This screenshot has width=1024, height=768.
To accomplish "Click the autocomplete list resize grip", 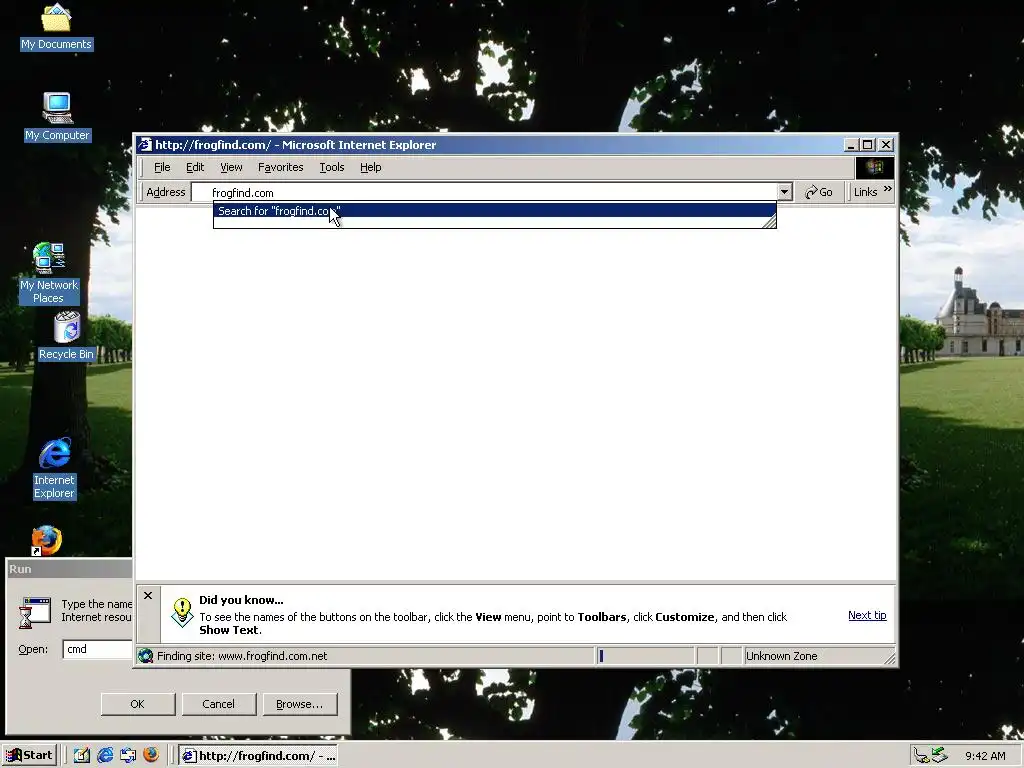I will click(769, 222).
